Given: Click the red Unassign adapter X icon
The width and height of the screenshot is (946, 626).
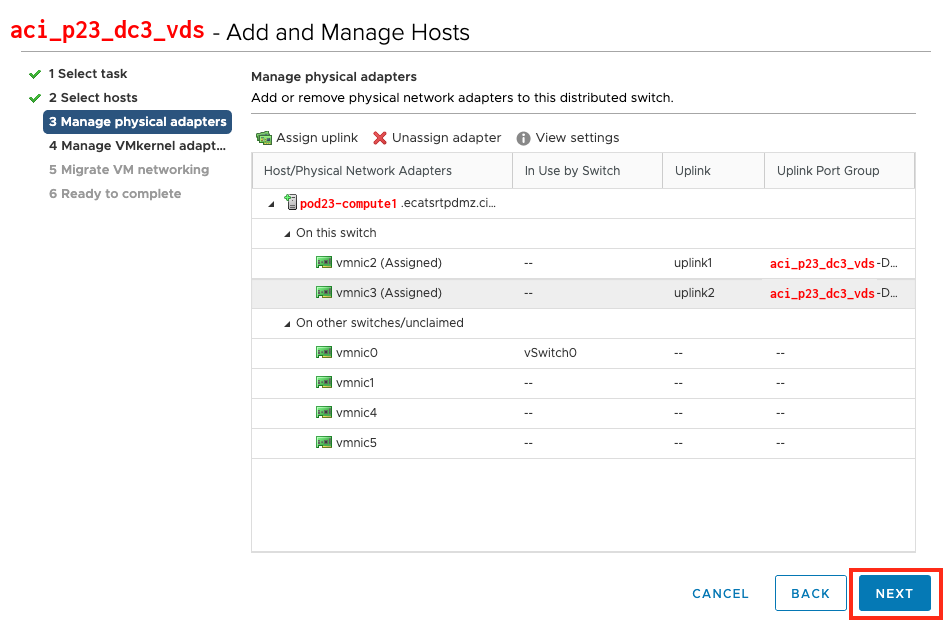Looking at the screenshot, I should point(379,138).
